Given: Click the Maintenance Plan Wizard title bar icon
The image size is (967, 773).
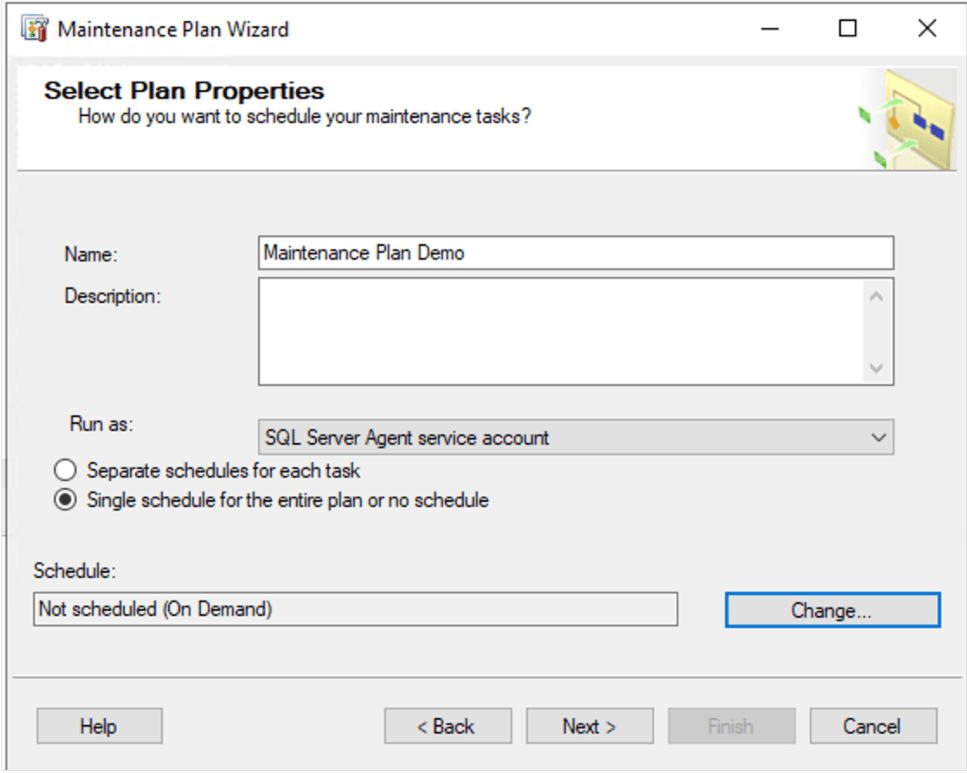Looking at the screenshot, I should 35,29.
